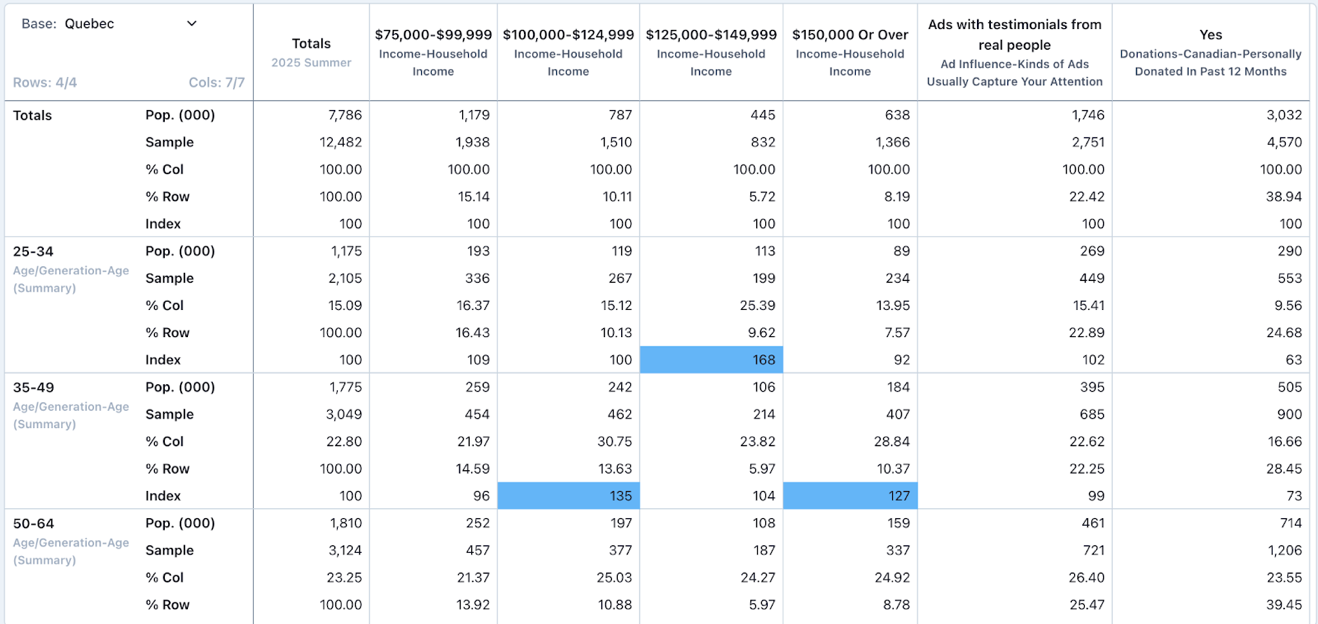The width and height of the screenshot is (1318, 624).
Task: Select the $100,000-$124,999 income column header
Action: (568, 52)
